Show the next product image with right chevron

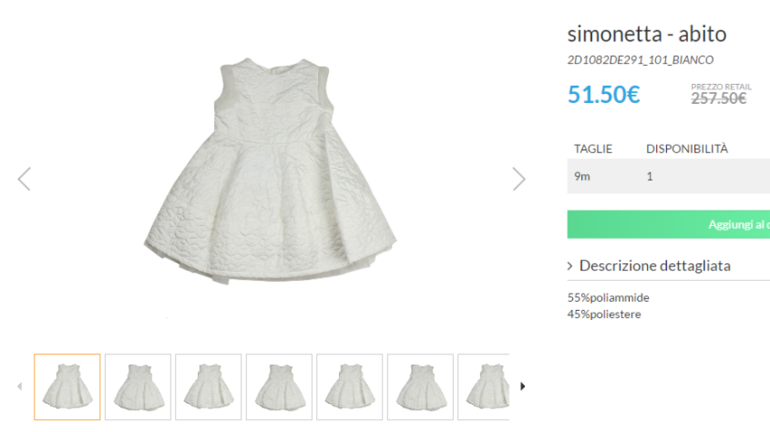(518, 179)
